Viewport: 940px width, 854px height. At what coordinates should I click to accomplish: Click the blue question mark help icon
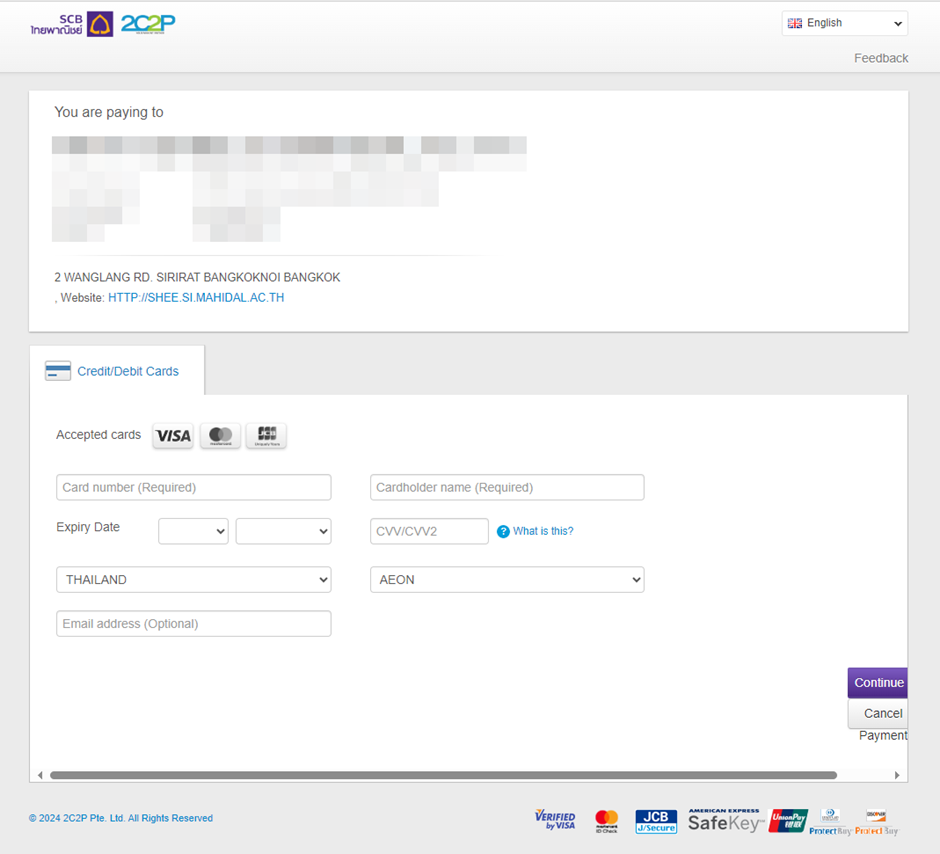pos(503,532)
